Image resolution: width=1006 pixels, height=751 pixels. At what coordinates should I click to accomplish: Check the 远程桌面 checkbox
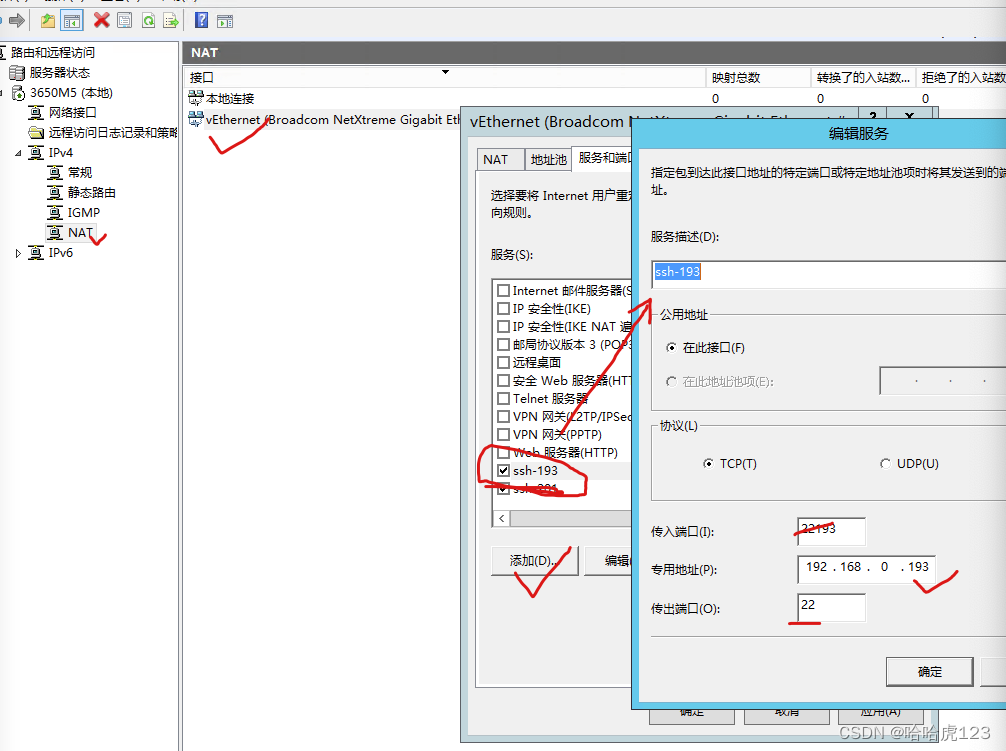point(504,362)
